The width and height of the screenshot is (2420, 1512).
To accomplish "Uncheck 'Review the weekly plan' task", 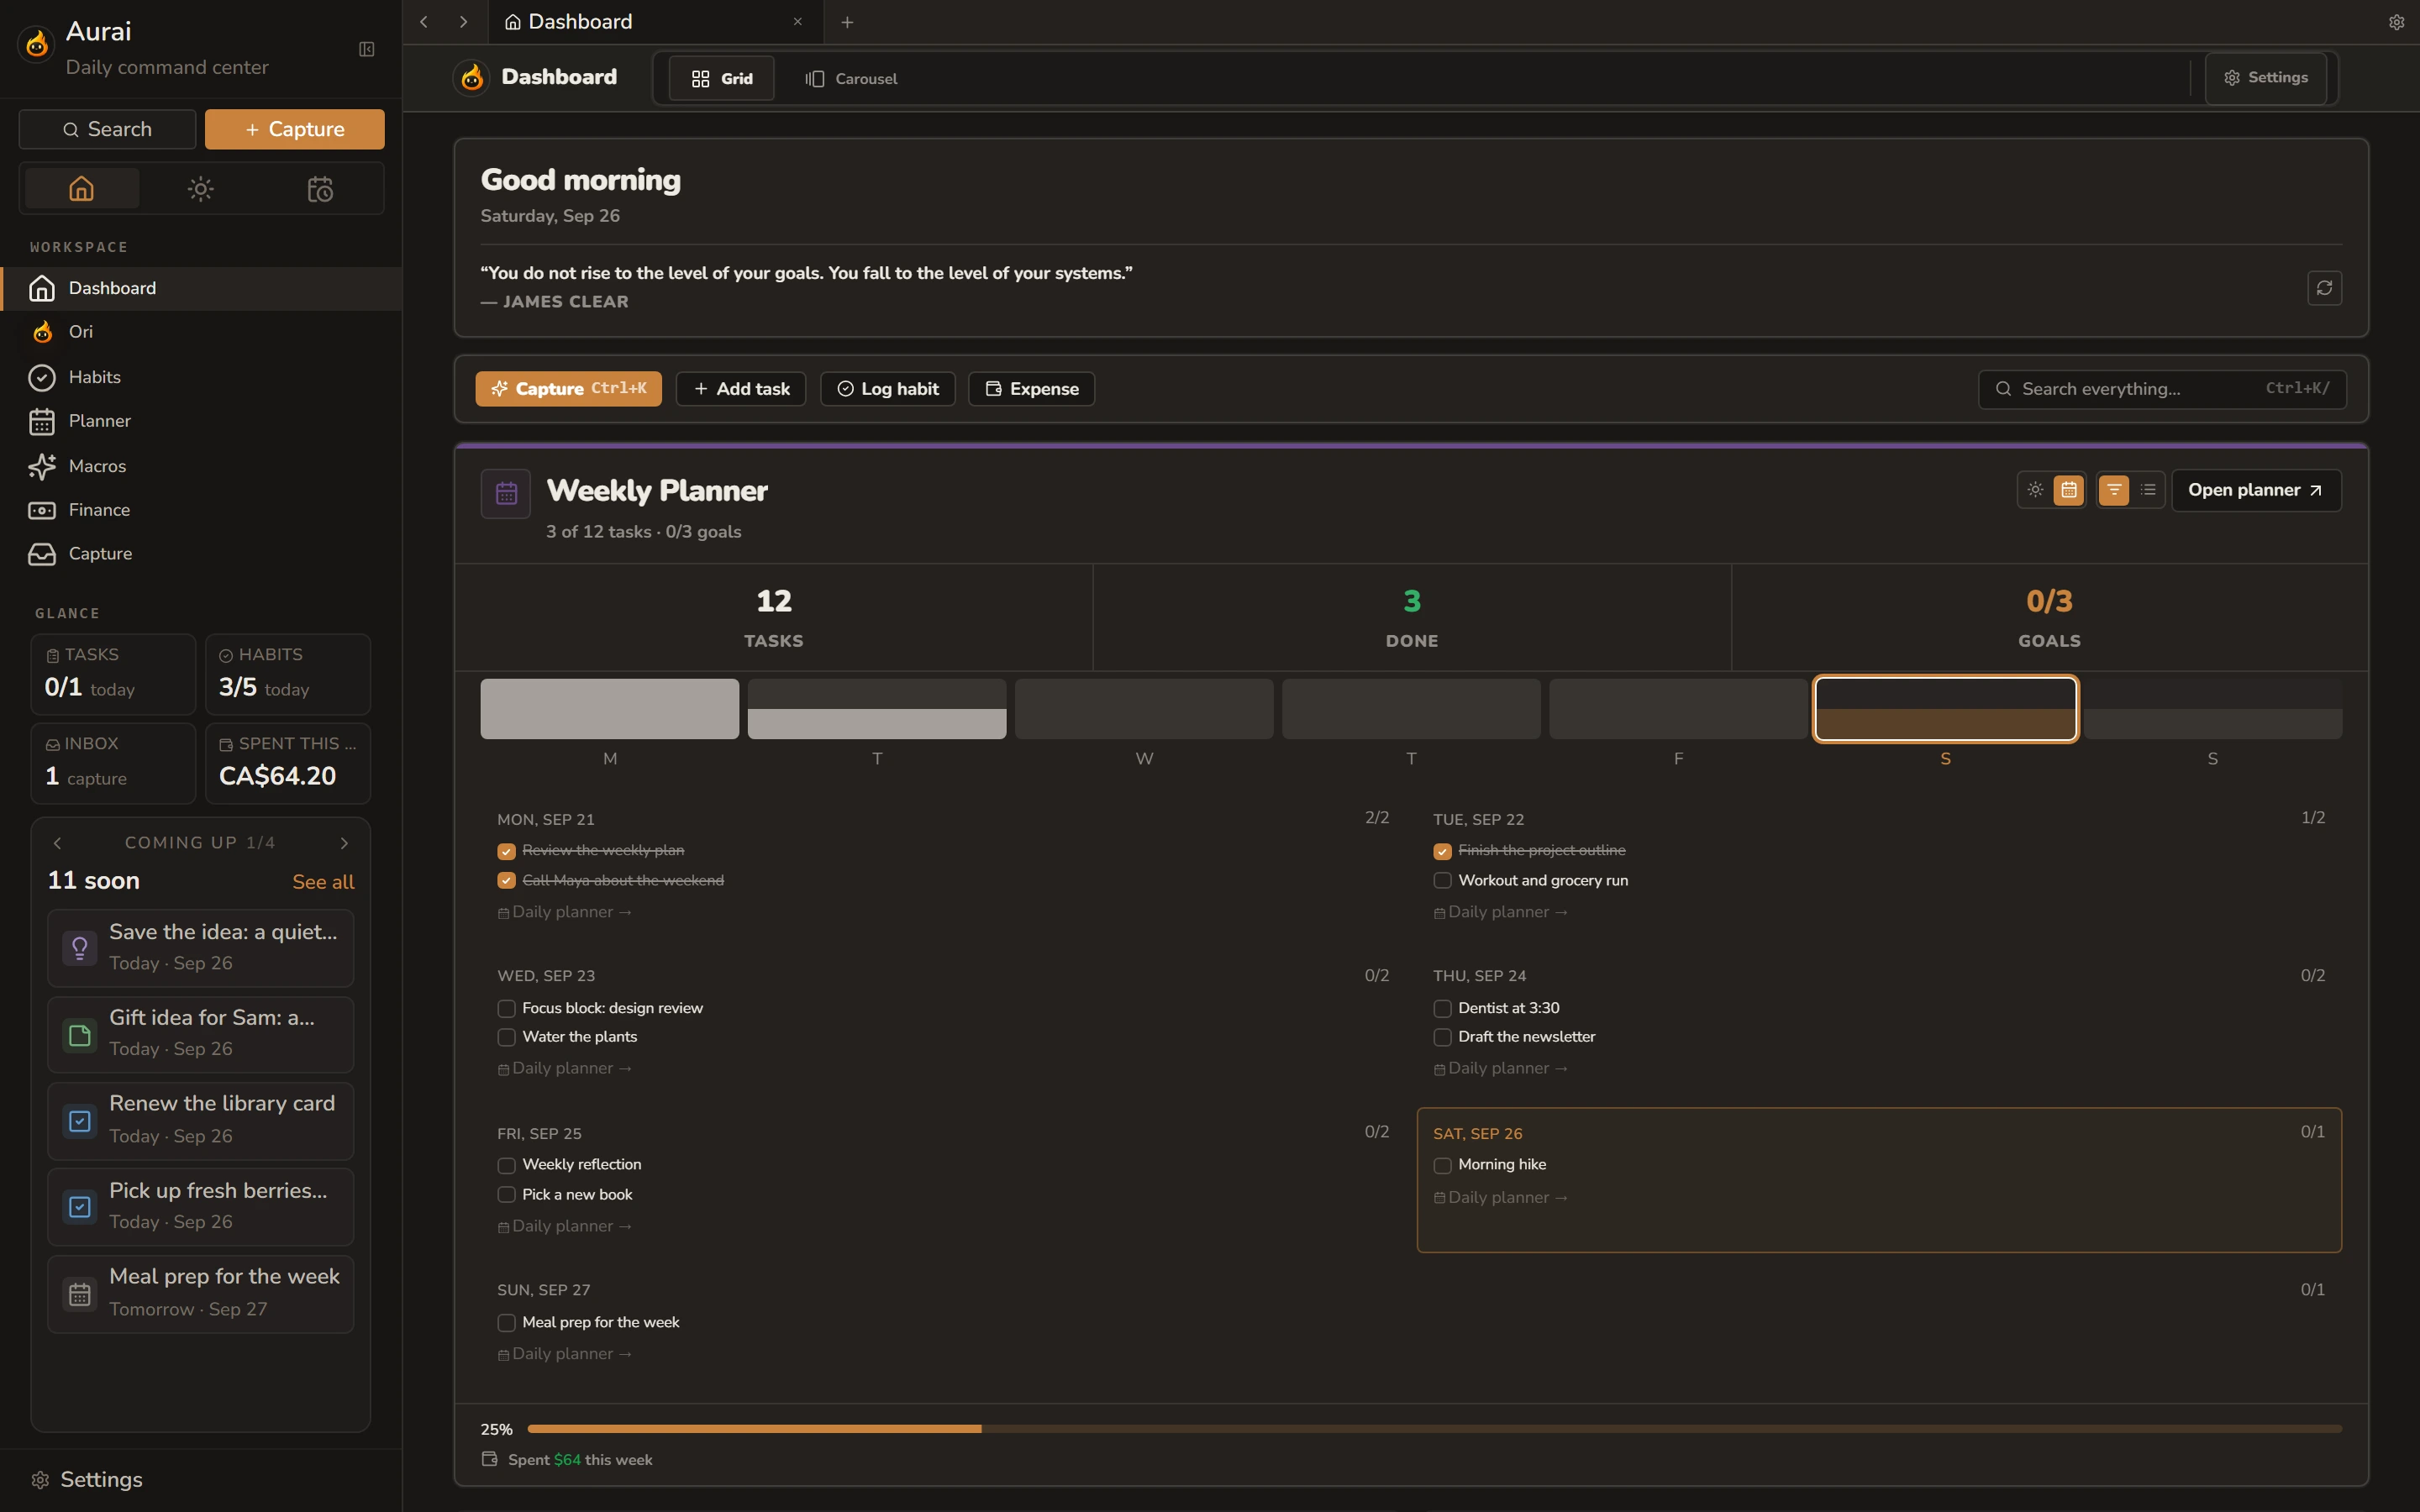I will pos(506,851).
